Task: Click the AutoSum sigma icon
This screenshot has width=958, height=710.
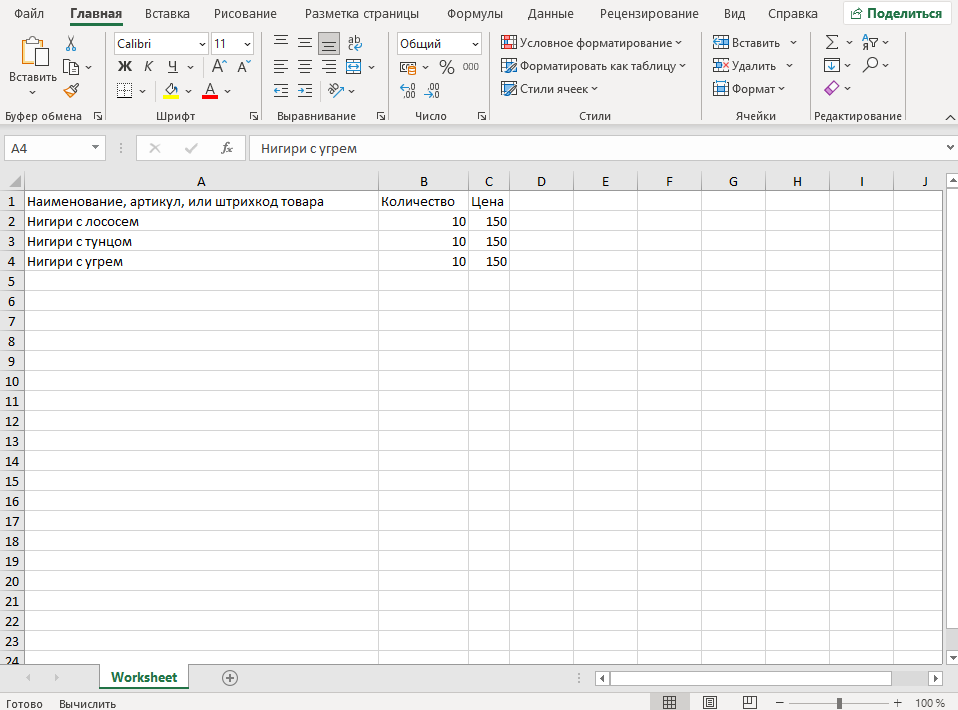Action: 832,43
